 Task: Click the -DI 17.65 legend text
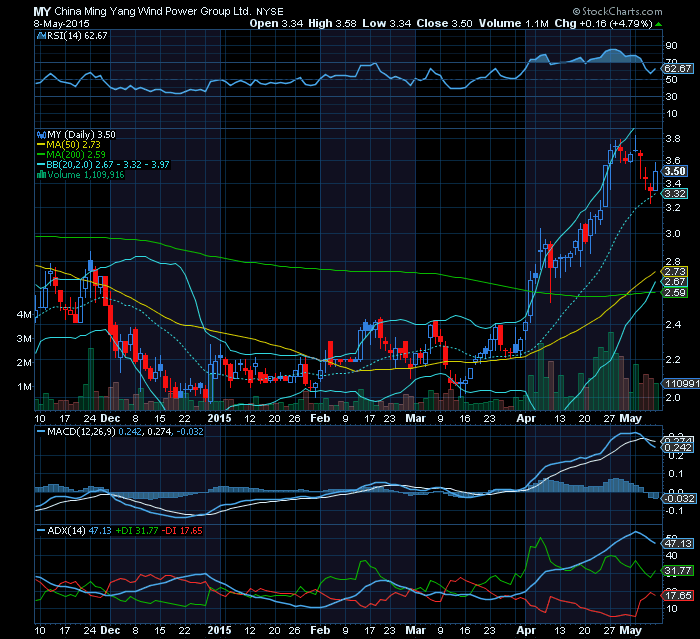pos(182,530)
